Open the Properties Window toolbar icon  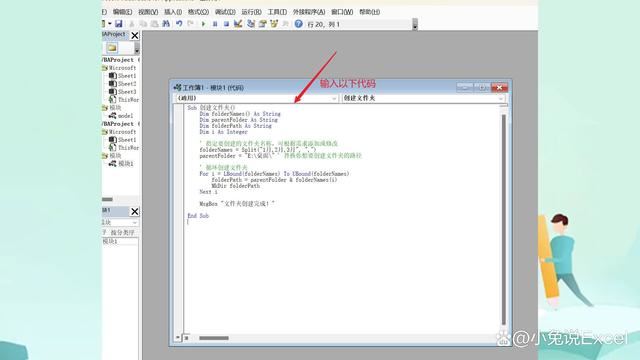pos(262,24)
